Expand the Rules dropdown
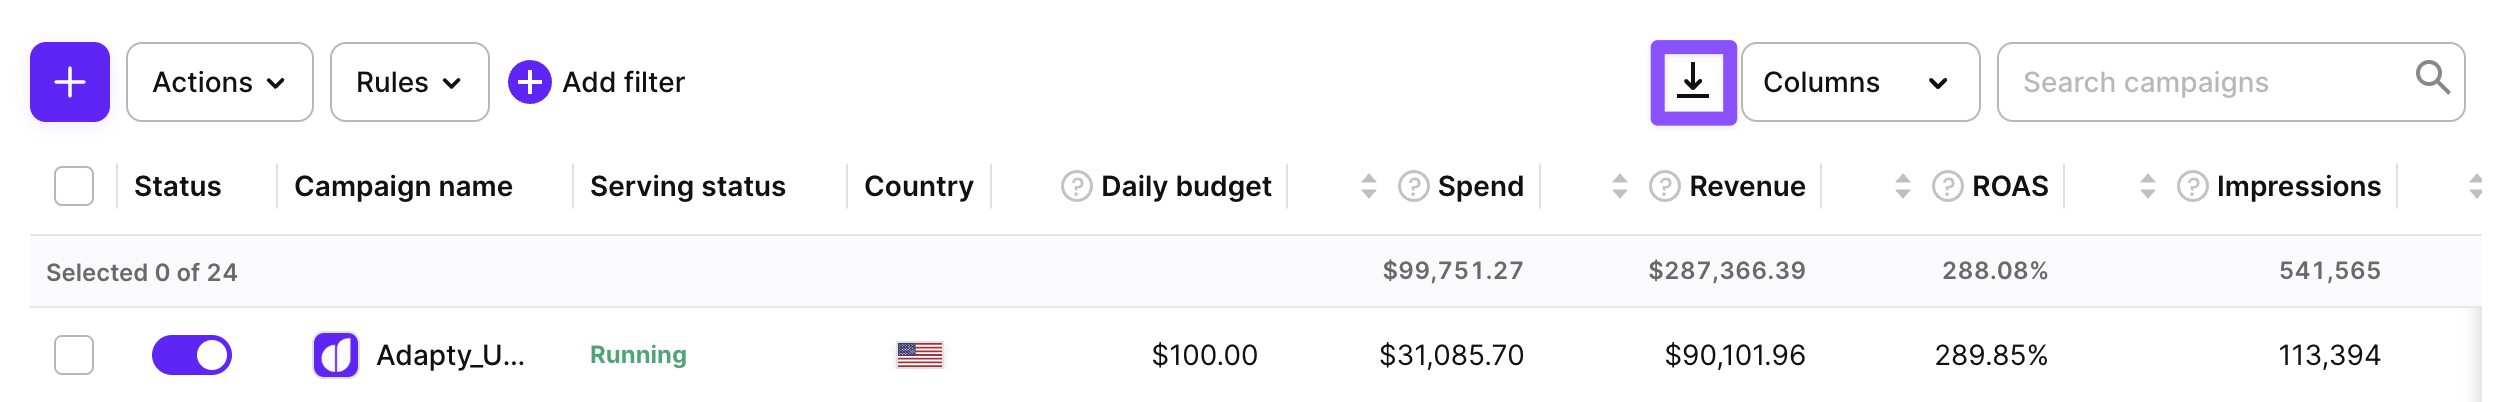 pos(409,82)
